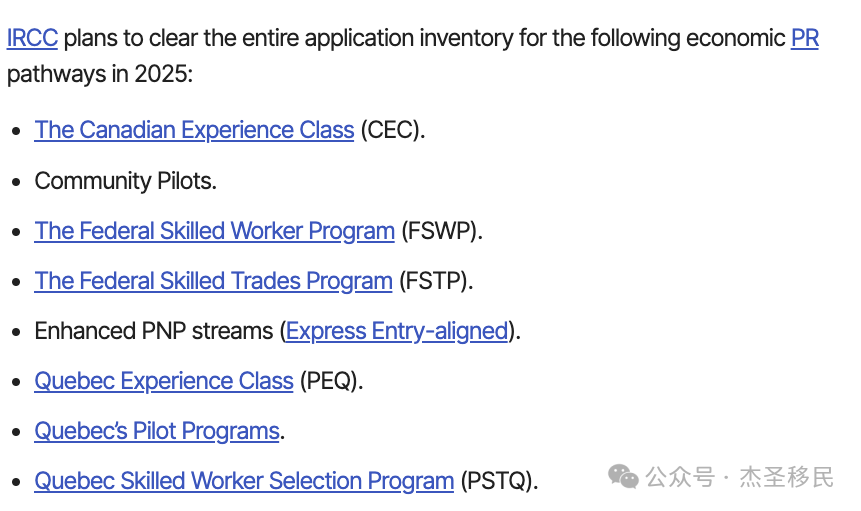Click the 杰圣移民 watermark text

[786, 477]
